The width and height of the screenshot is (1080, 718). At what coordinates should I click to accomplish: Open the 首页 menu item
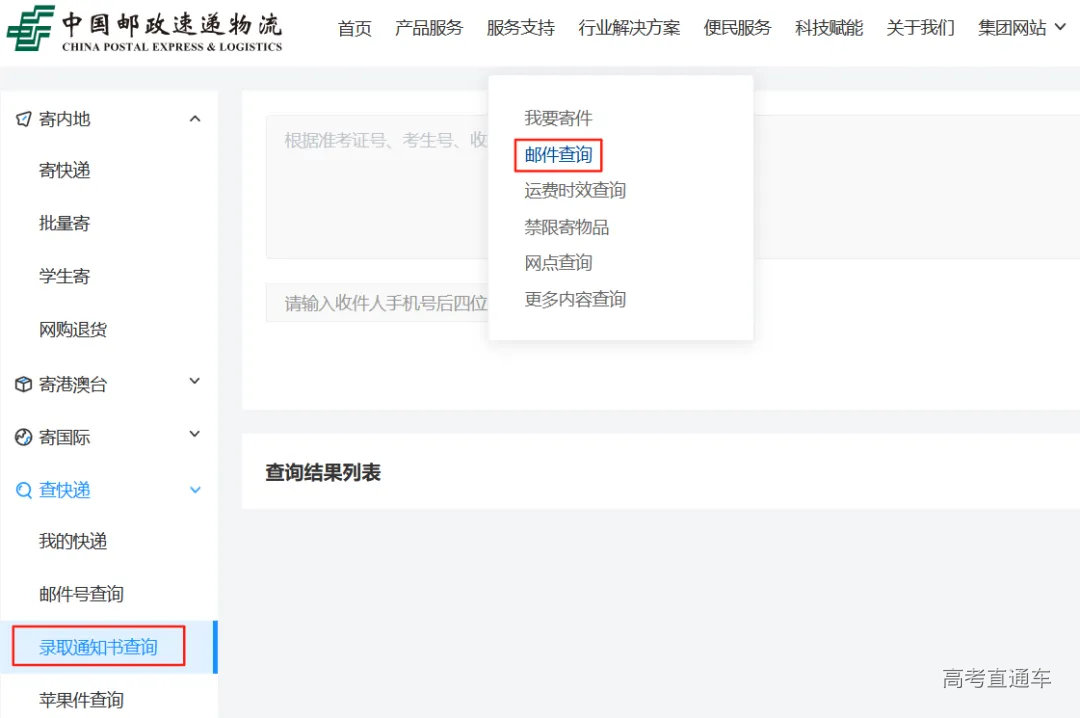click(x=355, y=29)
